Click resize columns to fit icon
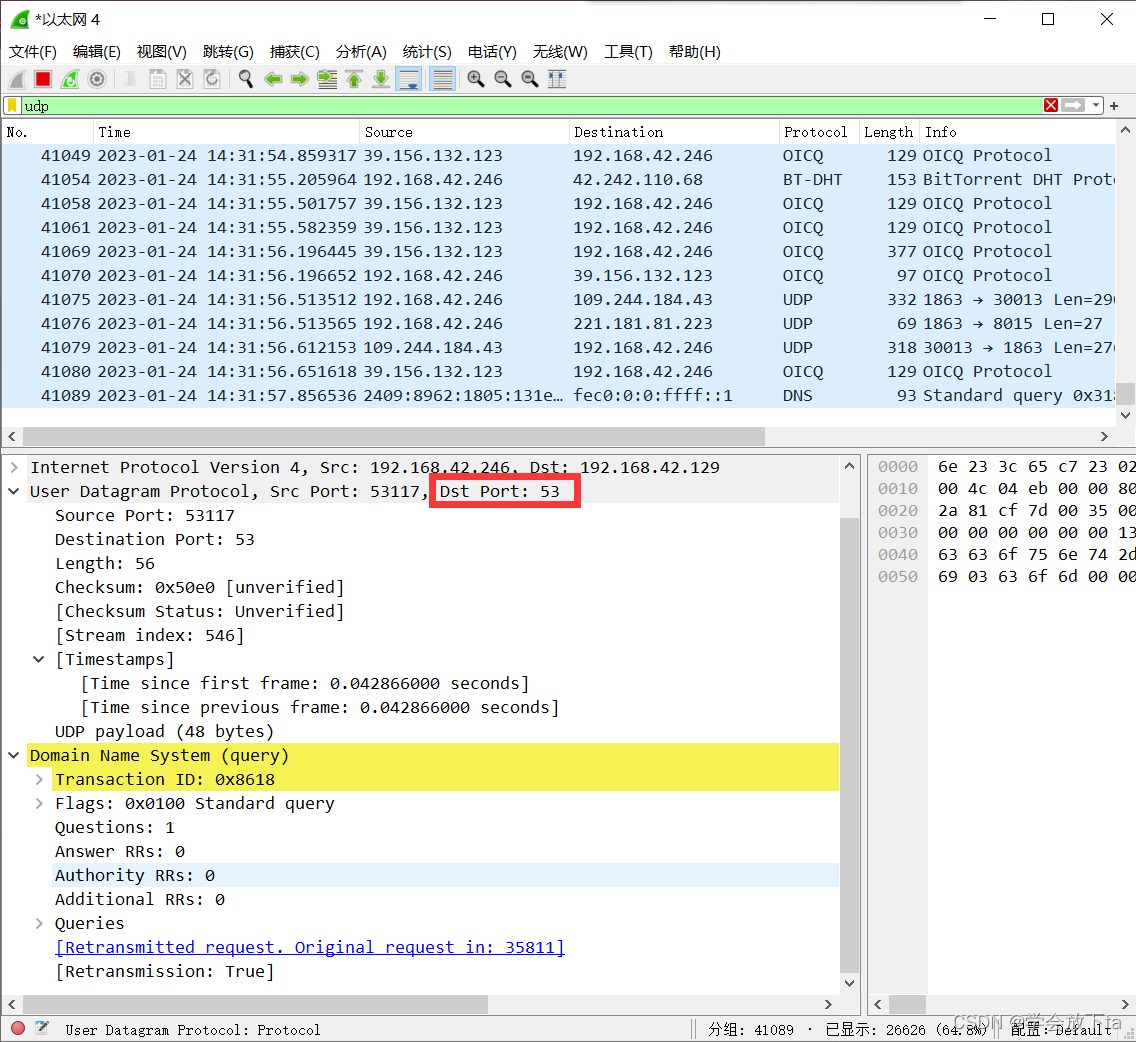 pyautogui.click(x=556, y=79)
